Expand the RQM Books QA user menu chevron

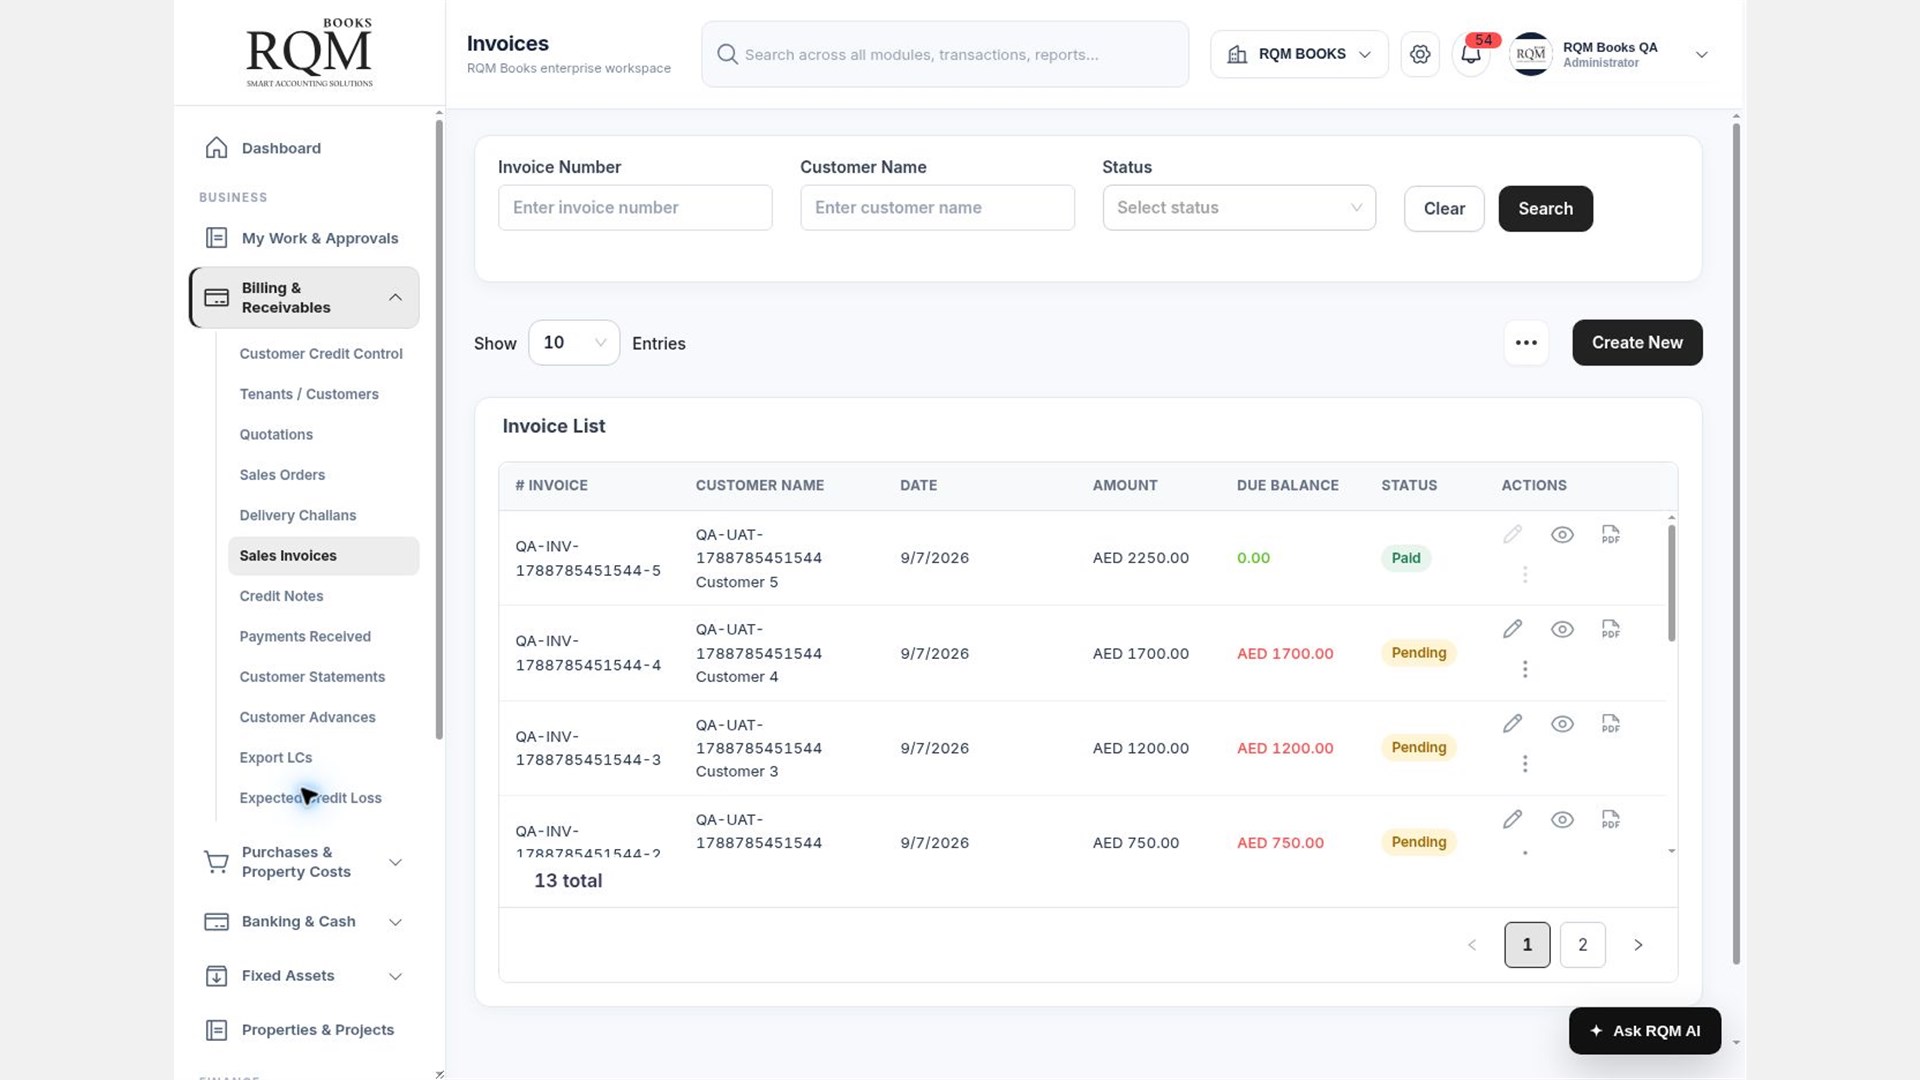point(1701,54)
